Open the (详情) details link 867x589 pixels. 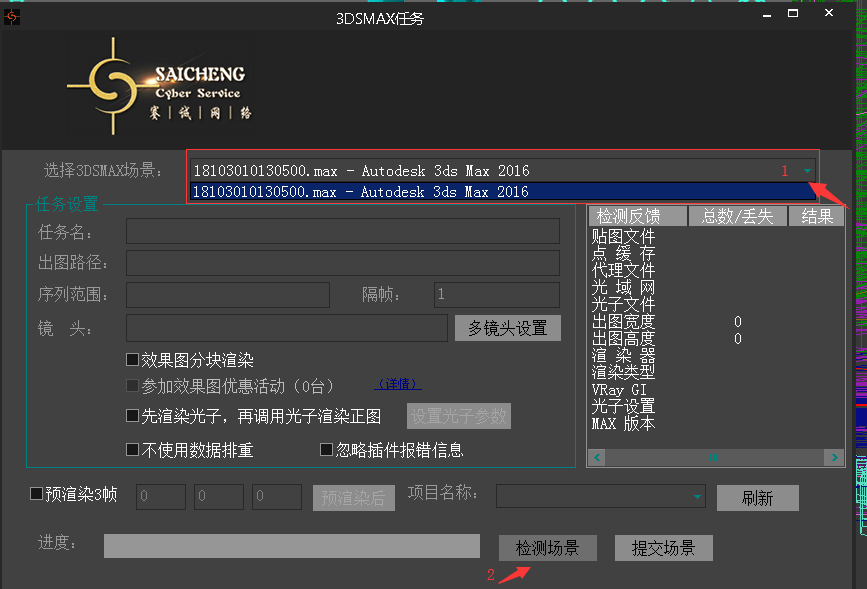pyautogui.click(x=397, y=385)
